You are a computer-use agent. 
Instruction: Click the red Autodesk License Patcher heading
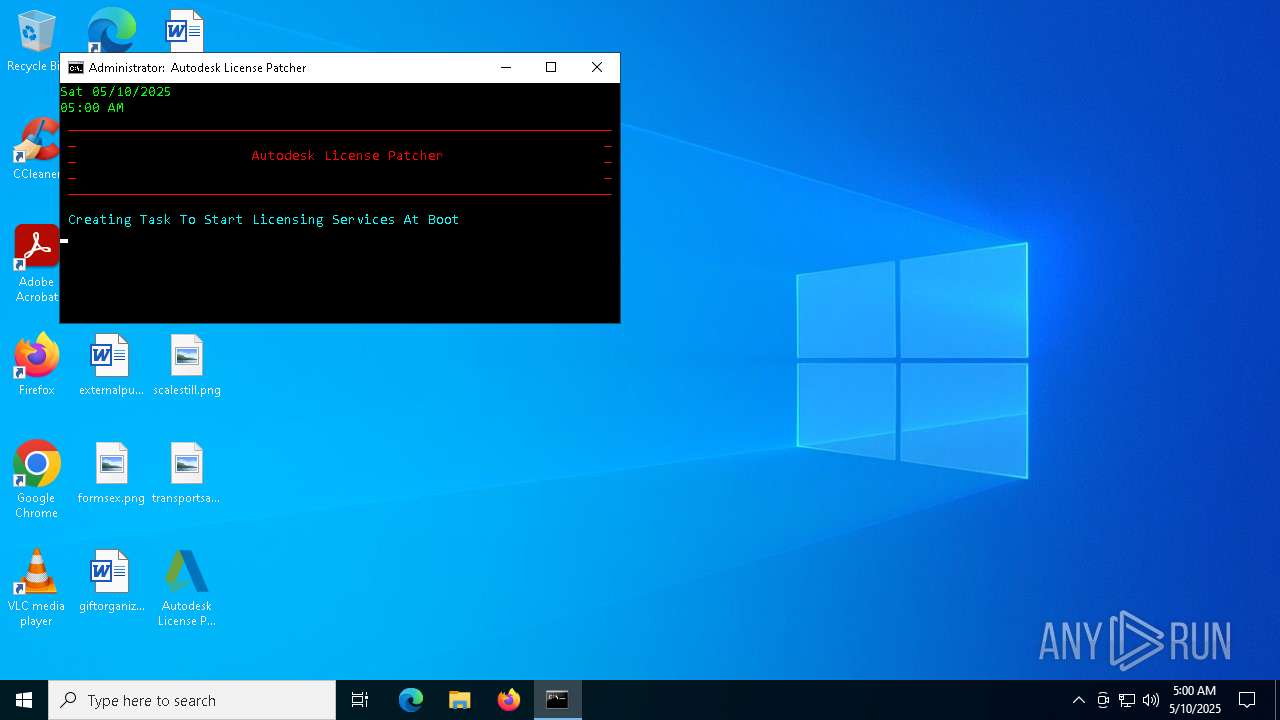[x=347, y=155]
